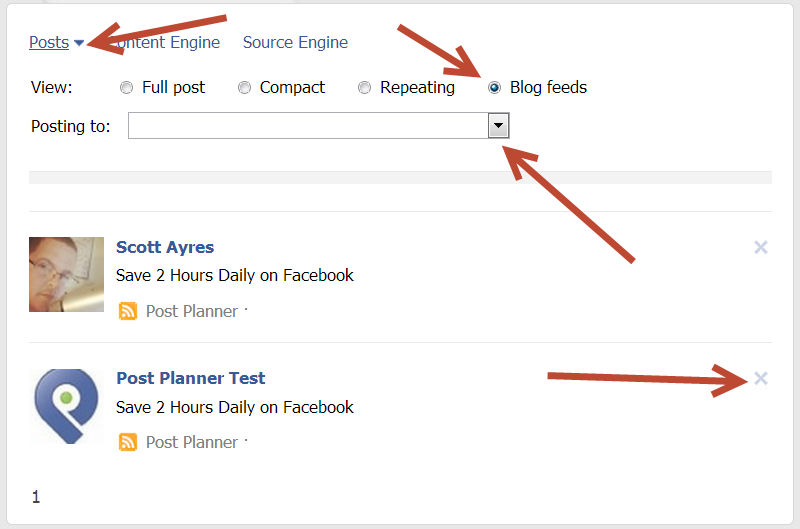
Task: Open the Scott Ayres name link
Action: (x=165, y=247)
